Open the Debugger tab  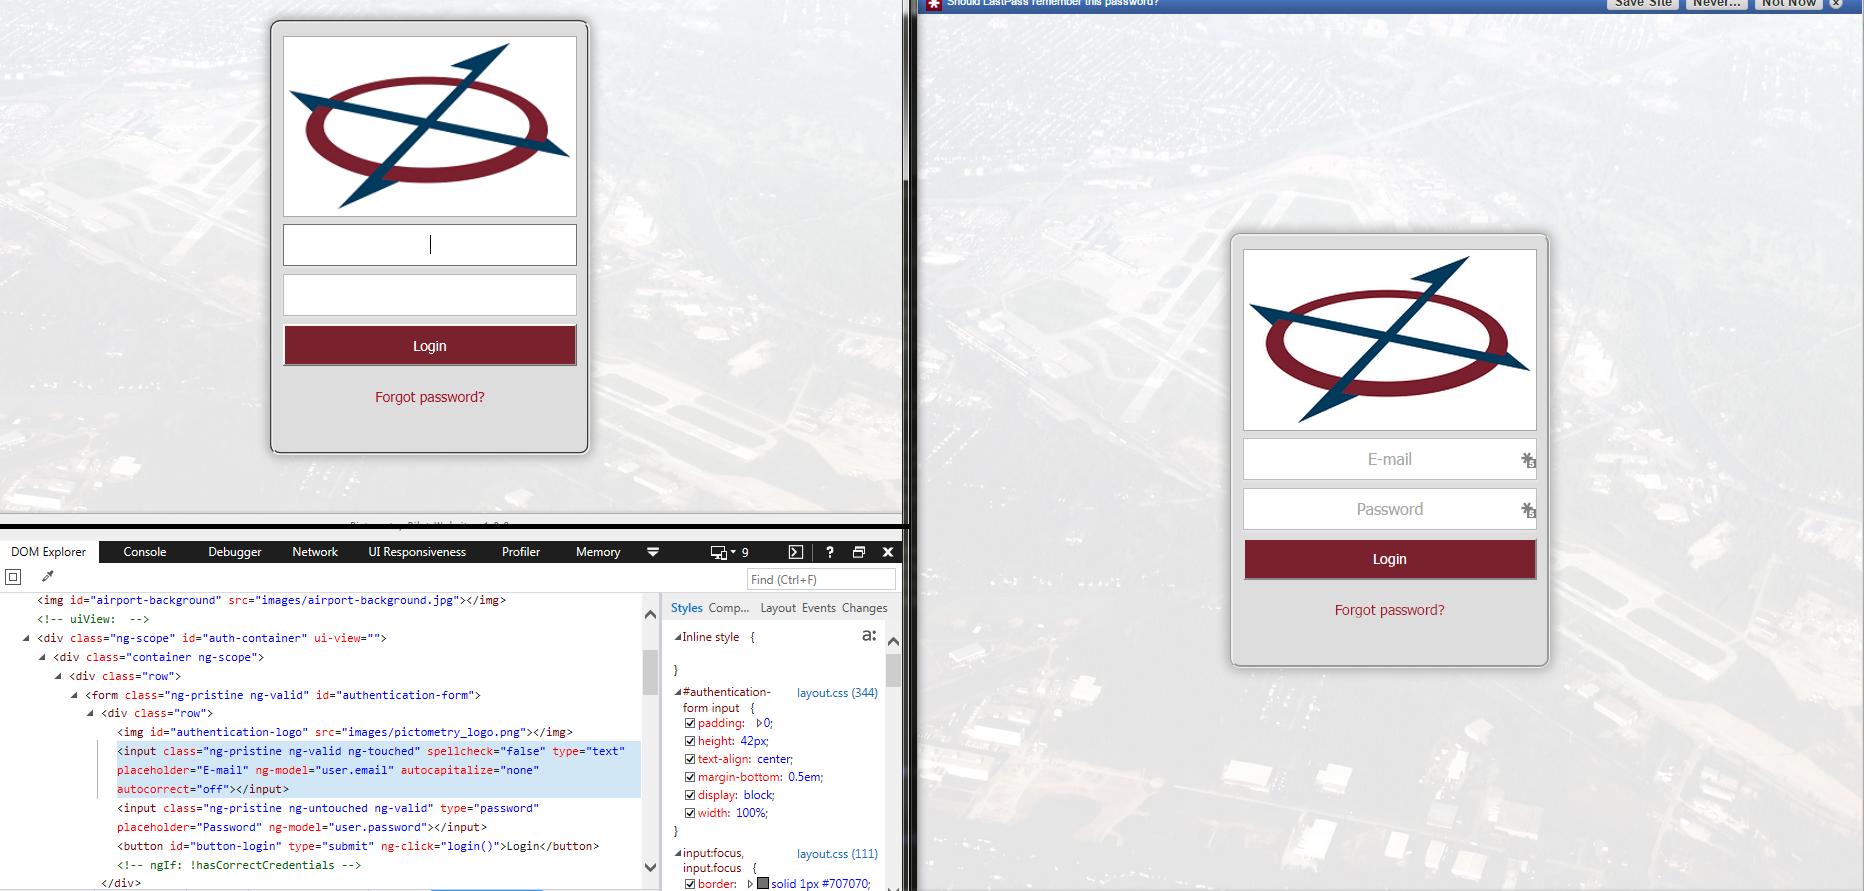click(x=235, y=552)
